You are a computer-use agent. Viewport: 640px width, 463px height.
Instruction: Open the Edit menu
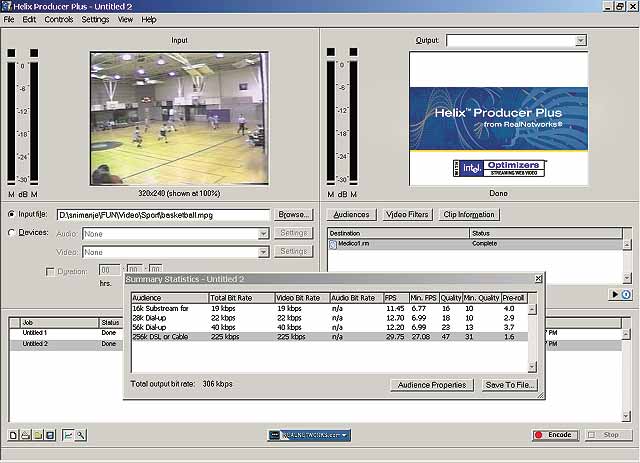coord(29,20)
